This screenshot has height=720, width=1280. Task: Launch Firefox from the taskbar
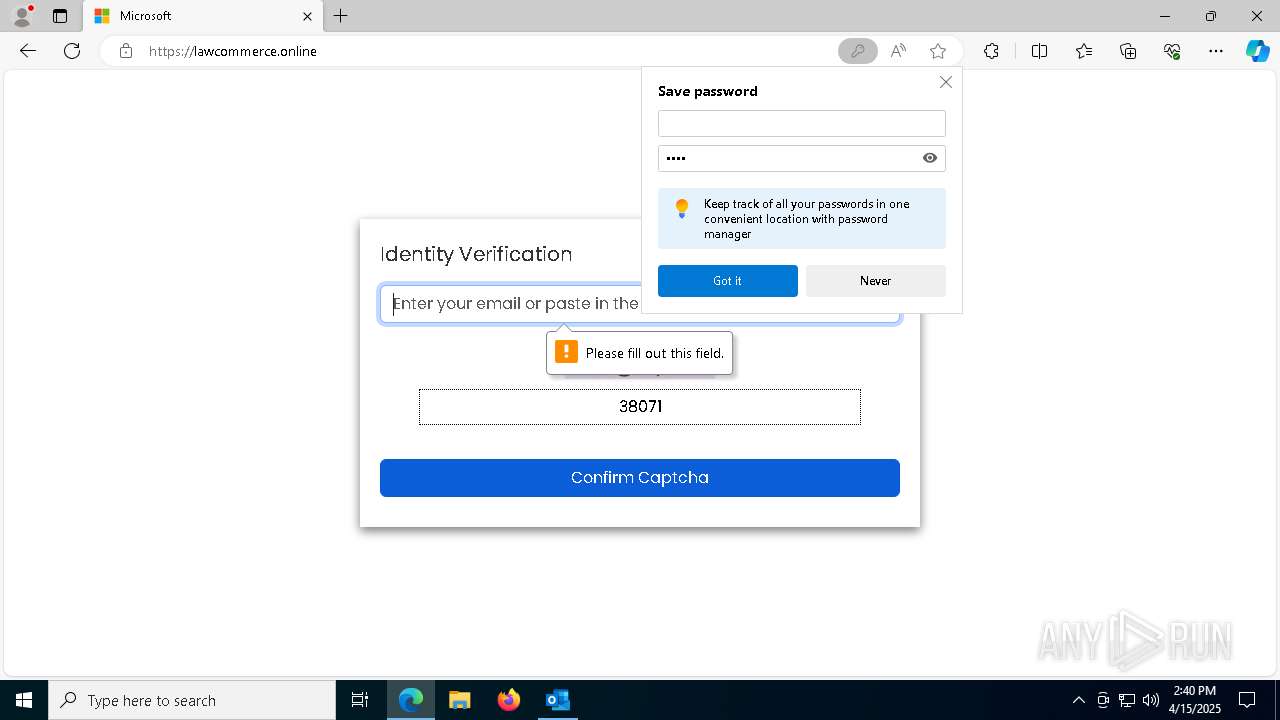[509, 700]
